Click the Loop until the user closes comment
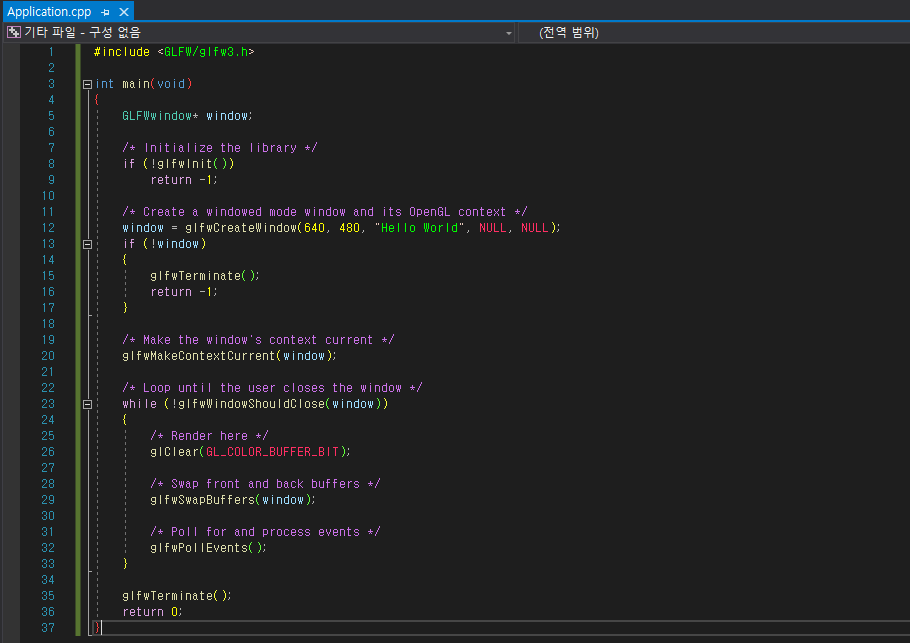910x643 pixels. (x=272, y=388)
